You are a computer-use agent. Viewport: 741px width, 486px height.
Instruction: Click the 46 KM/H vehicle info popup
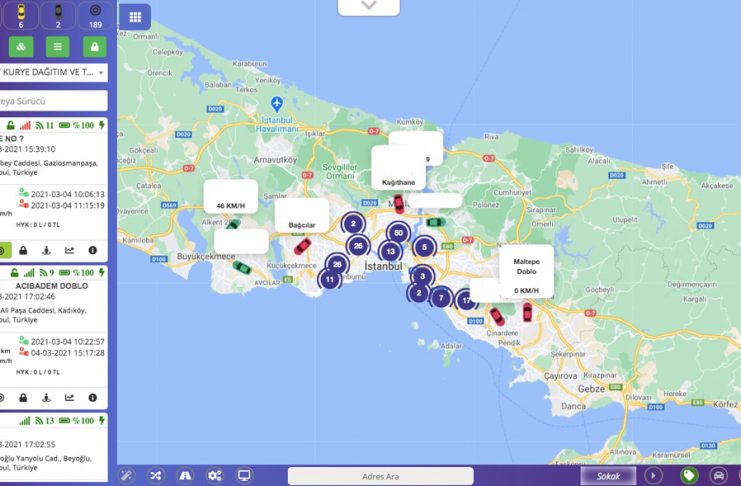click(x=231, y=196)
